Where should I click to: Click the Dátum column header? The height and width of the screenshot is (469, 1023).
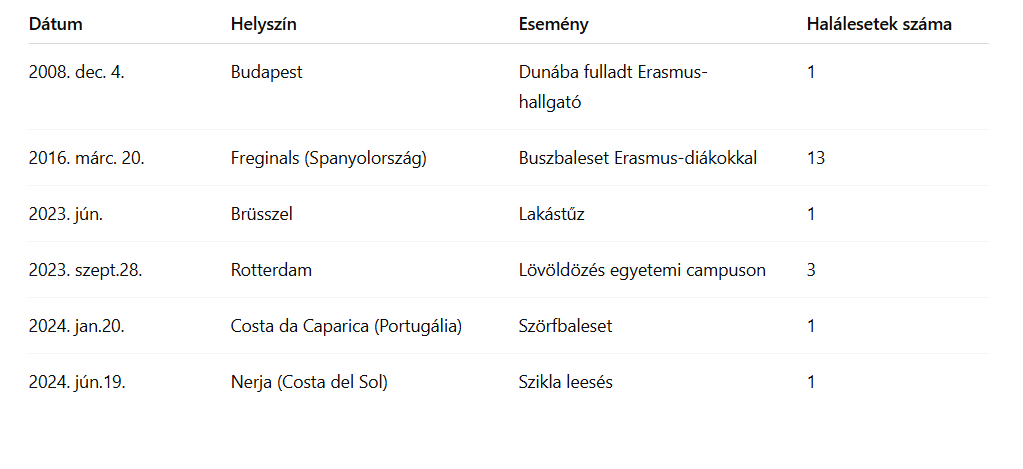click(56, 24)
